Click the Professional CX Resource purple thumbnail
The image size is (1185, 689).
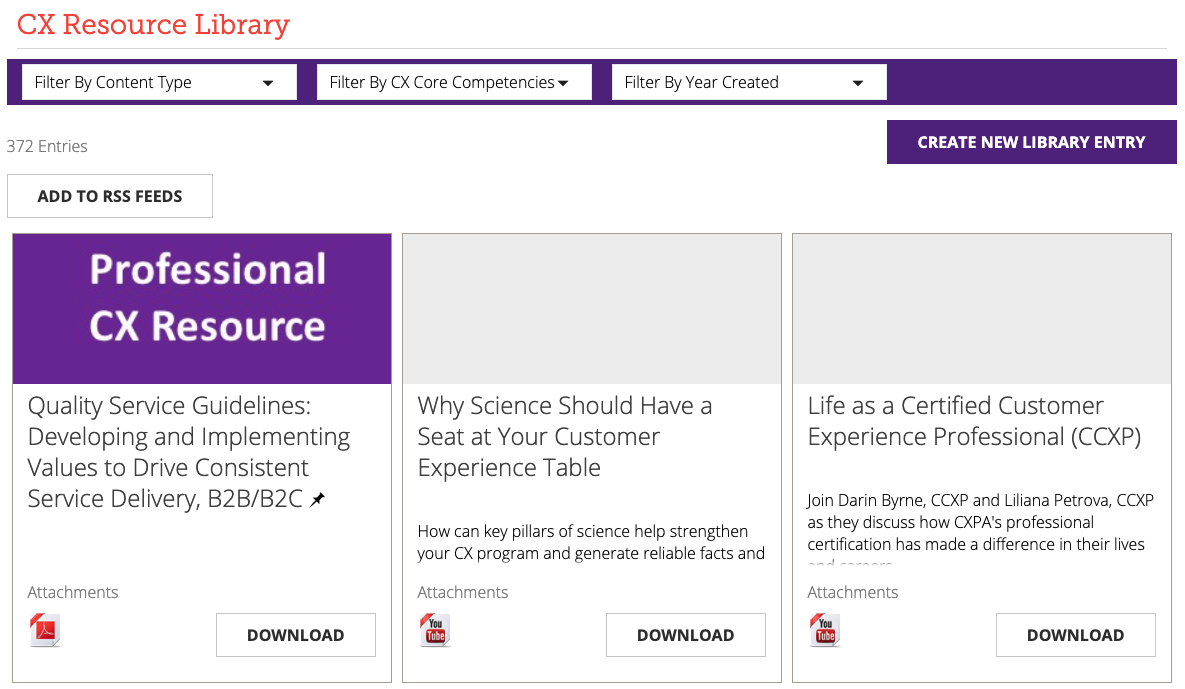(x=202, y=308)
